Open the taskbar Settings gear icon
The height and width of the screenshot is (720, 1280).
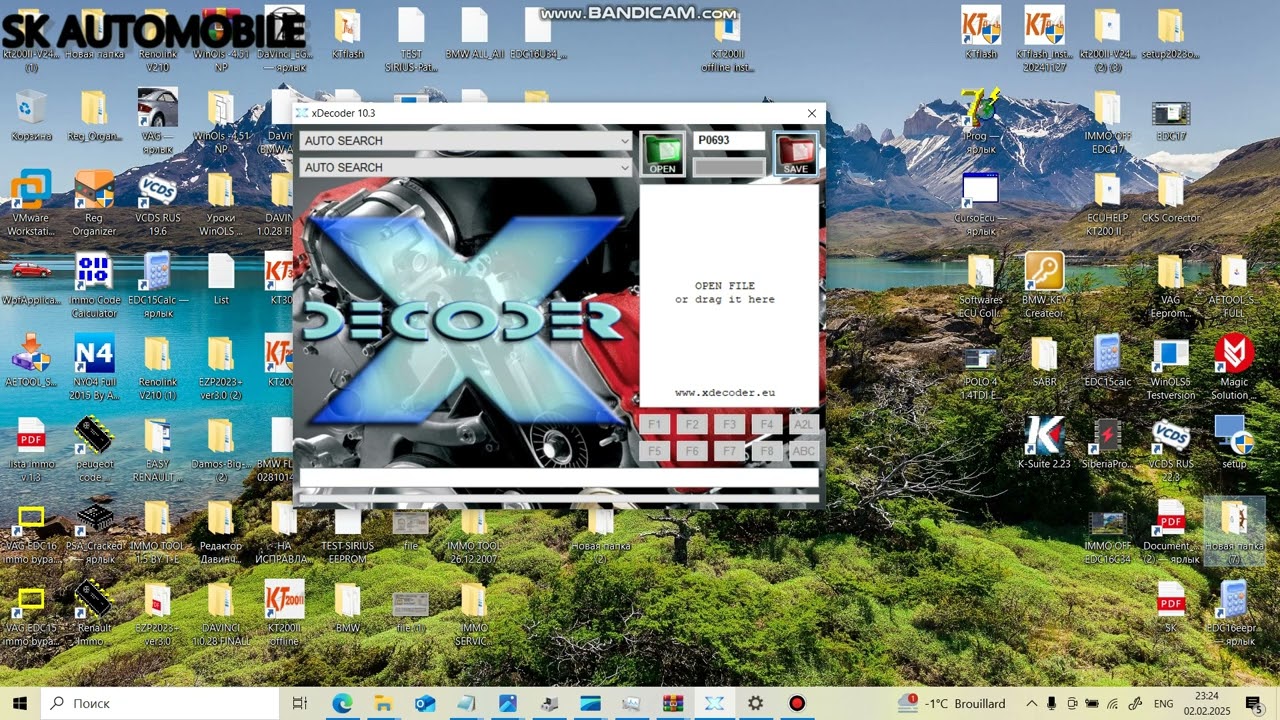coord(755,703)
